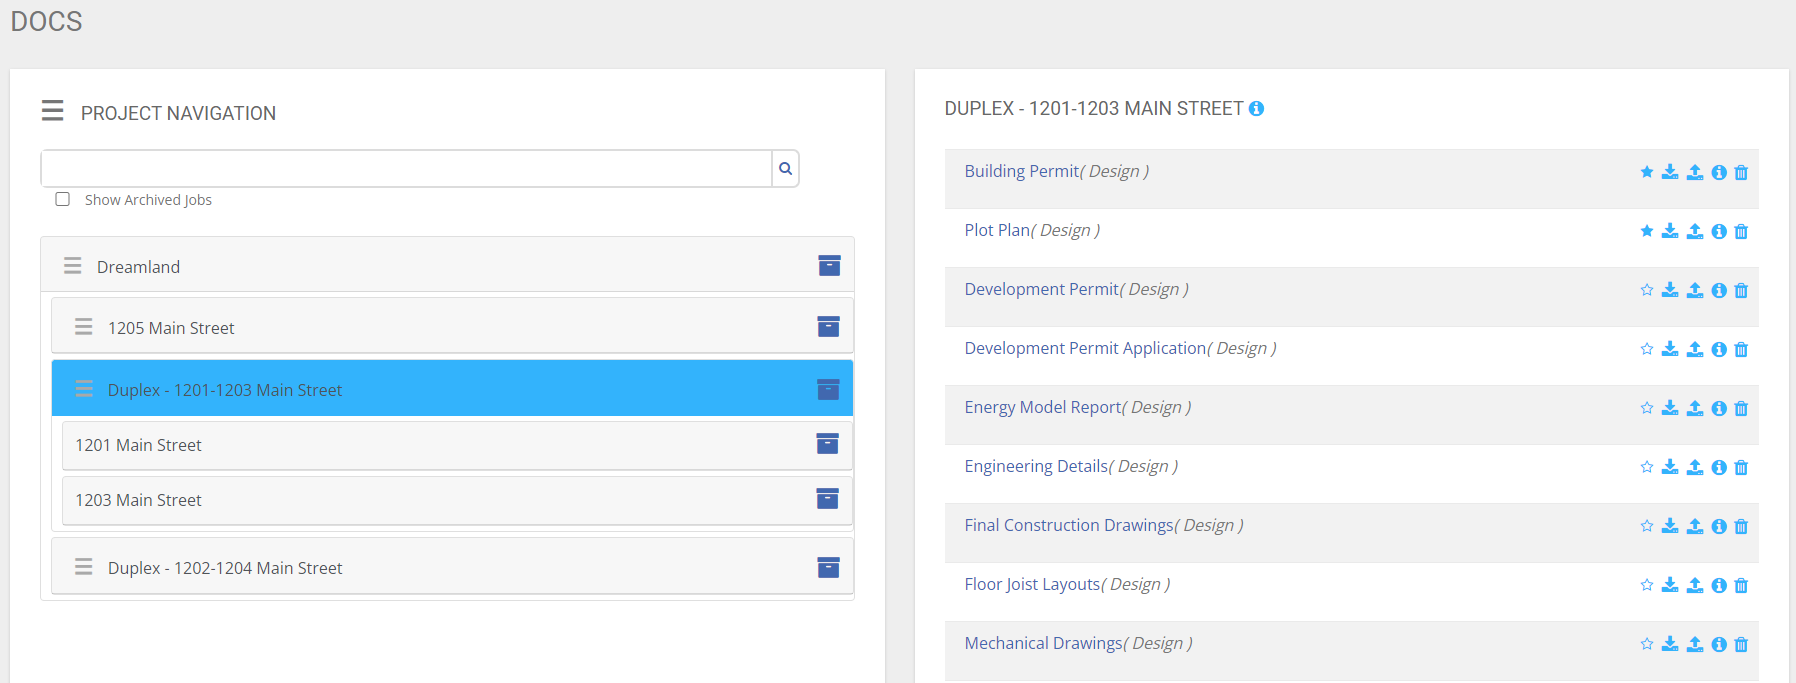Archive the 1203 Main Street job
Screen dimensions: 1796x683
[x=827, y=498]
